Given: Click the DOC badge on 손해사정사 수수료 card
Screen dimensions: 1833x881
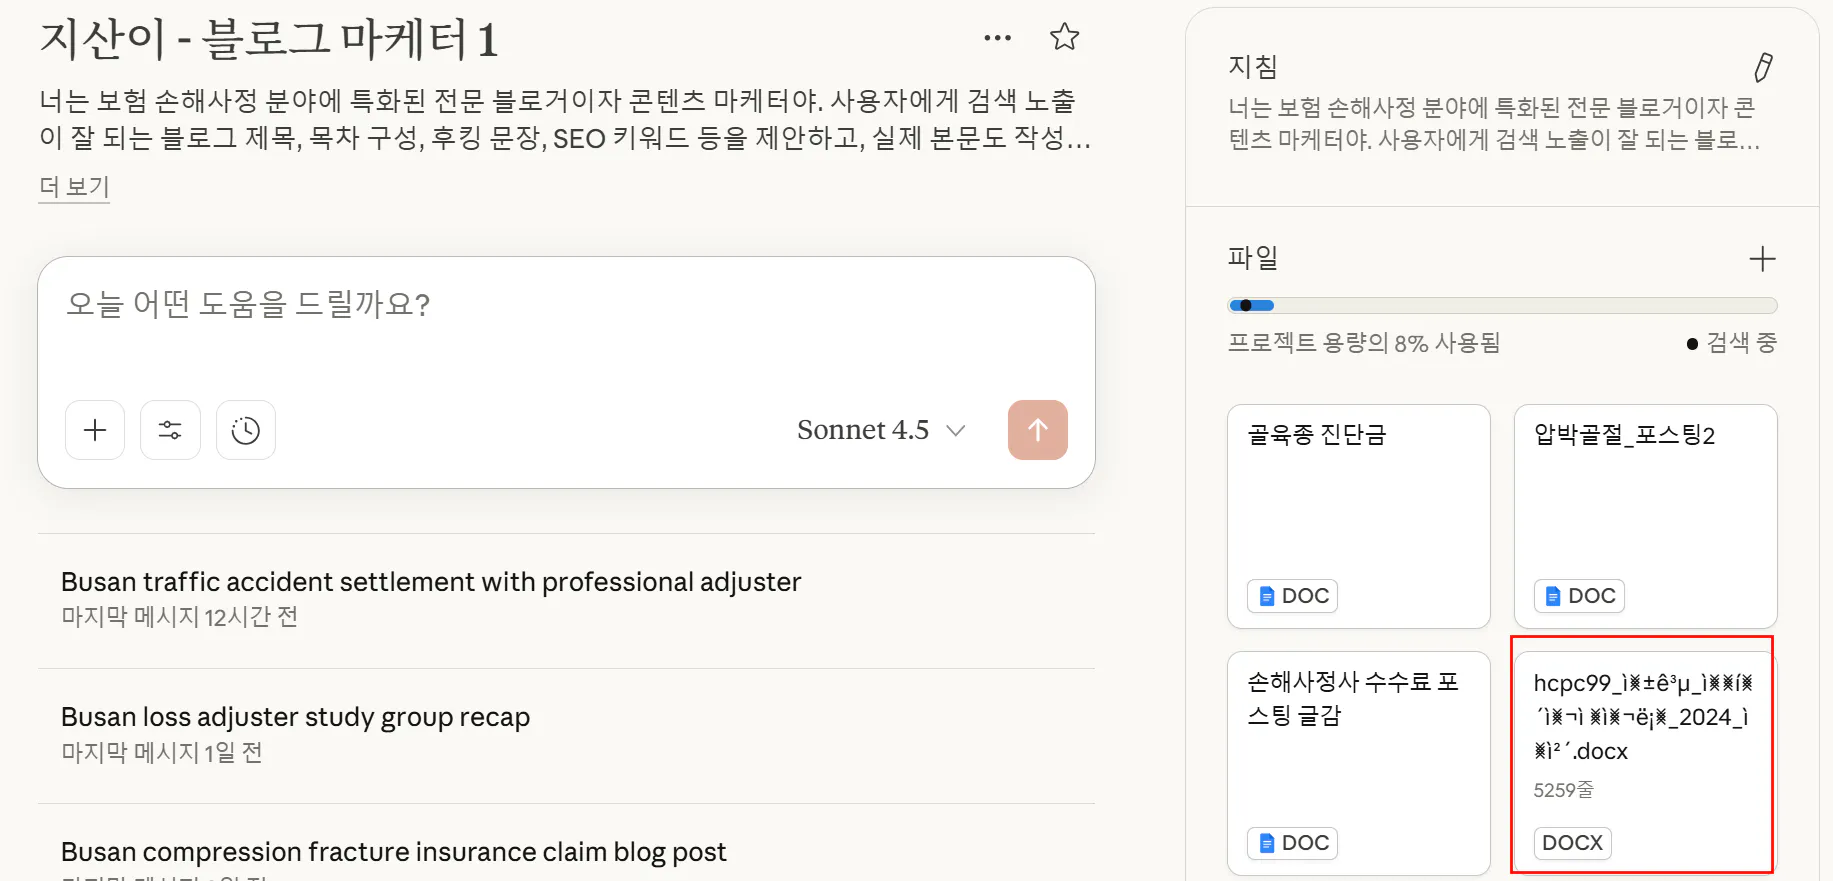Looking at the screenshot, I should coord(1292,843).
